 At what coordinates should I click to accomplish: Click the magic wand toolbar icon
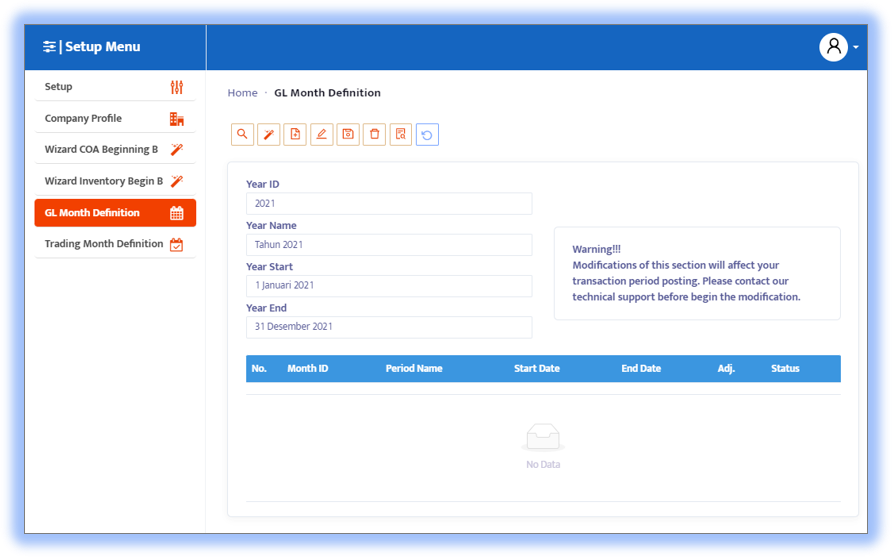(x=268, y=134)
